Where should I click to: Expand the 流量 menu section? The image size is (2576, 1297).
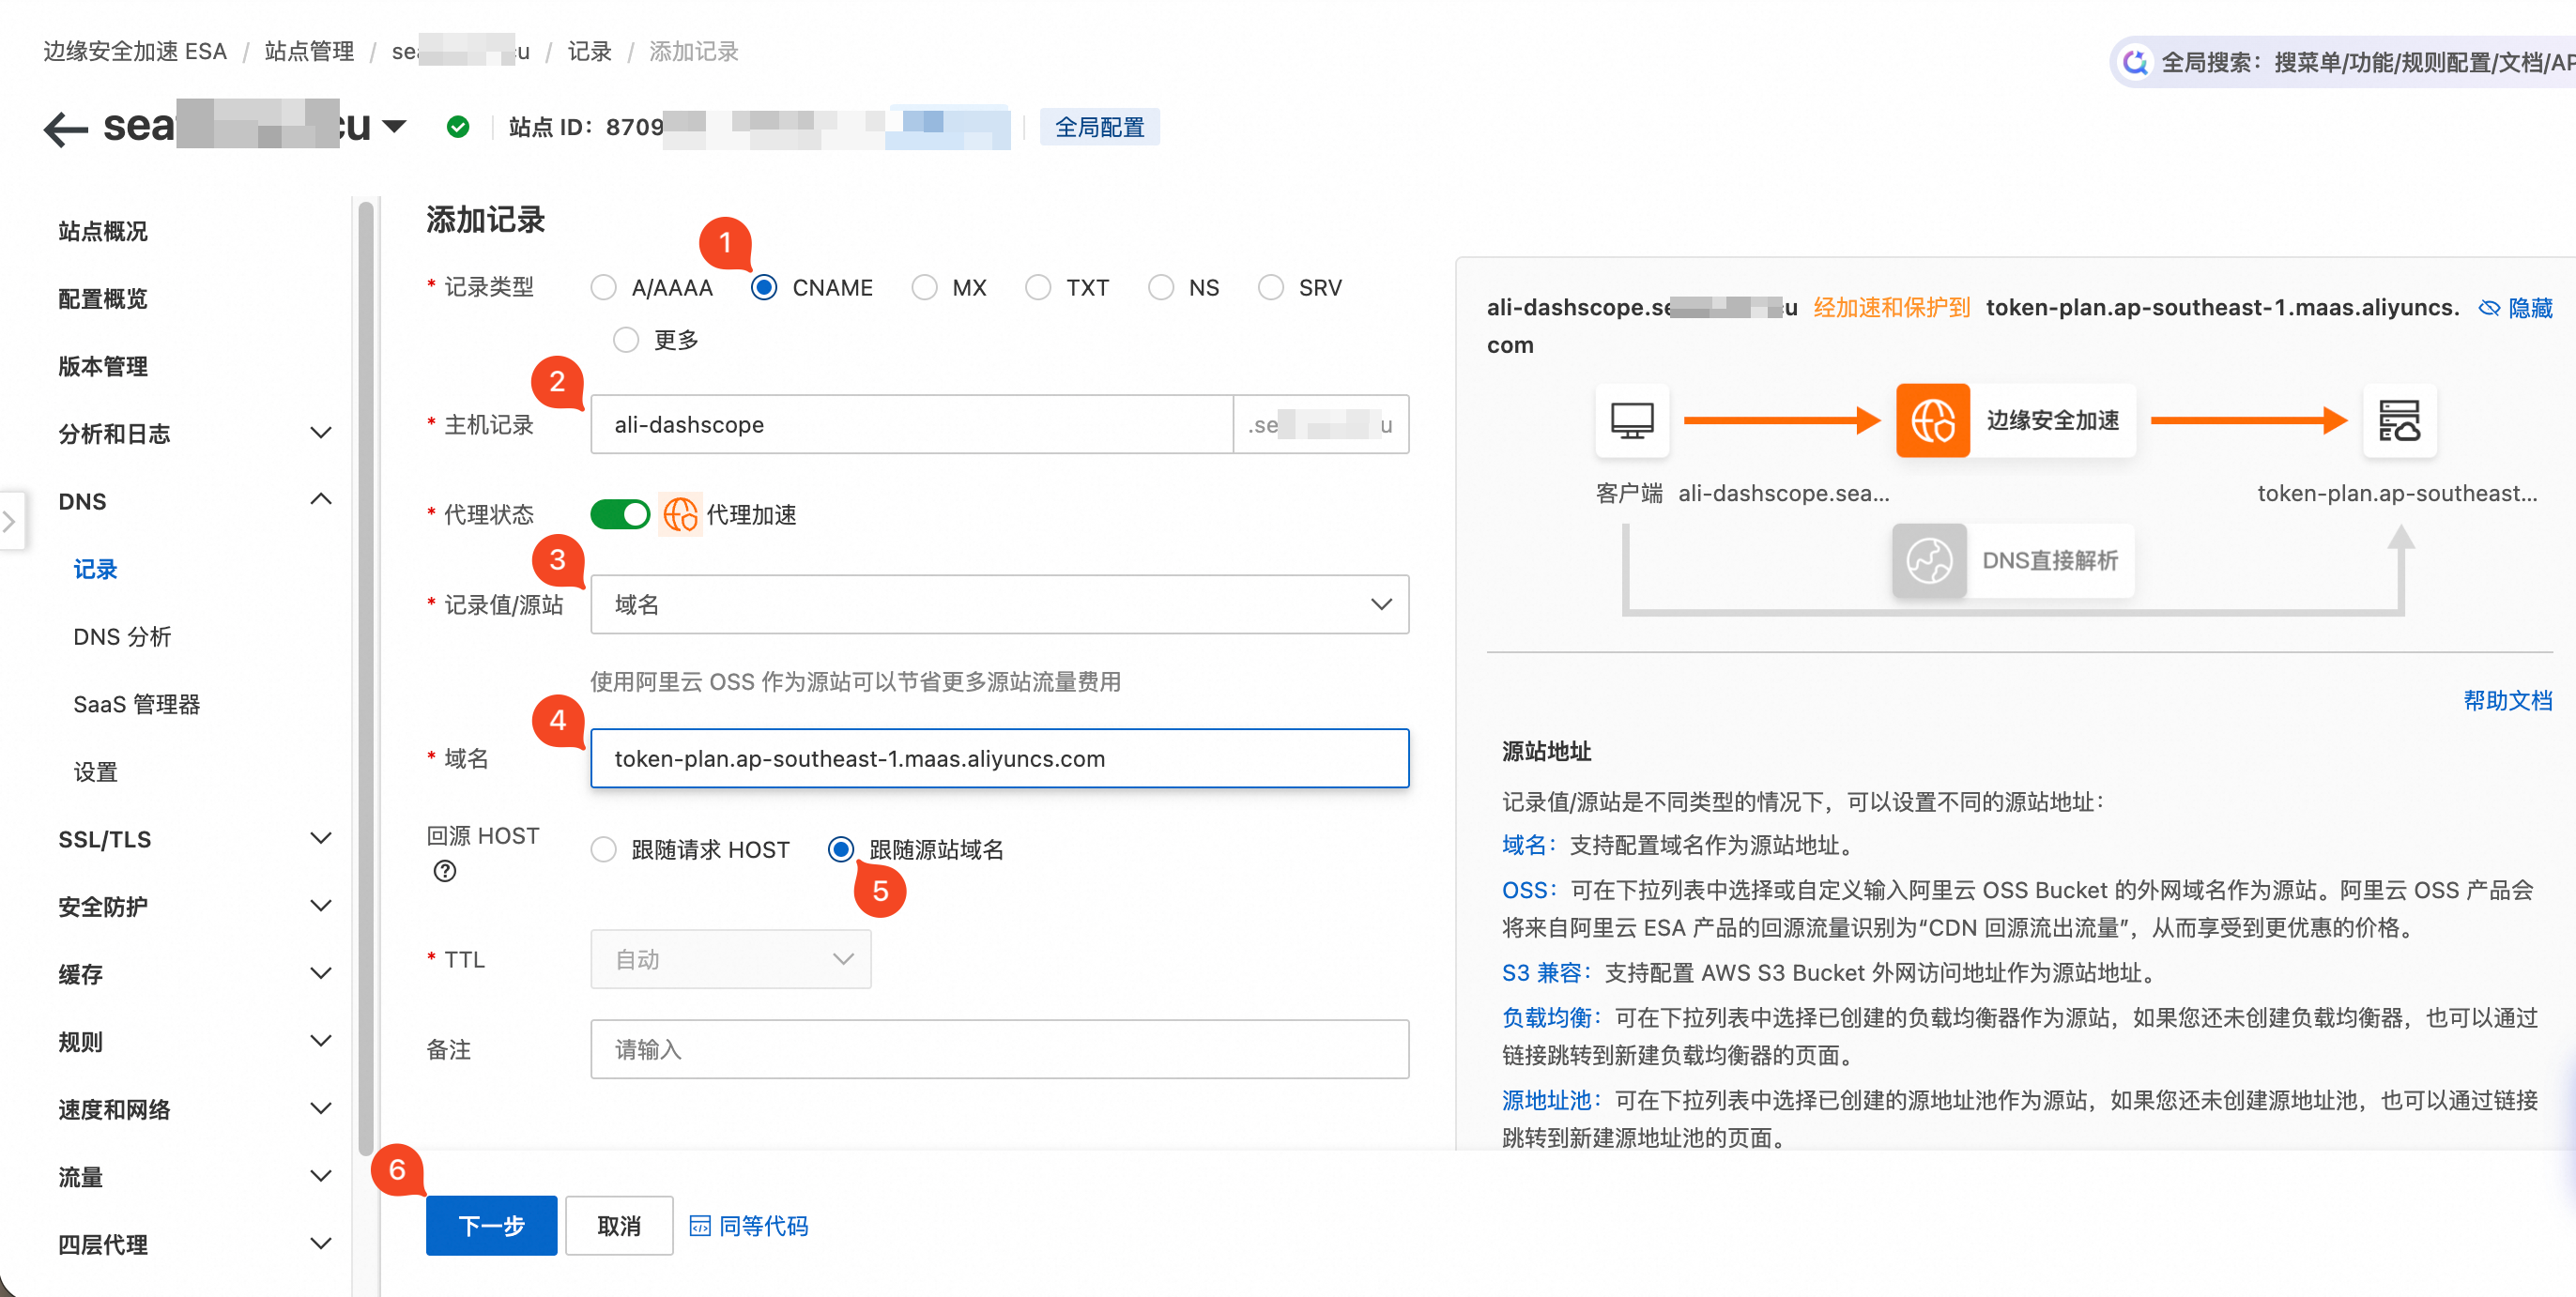pyautogui.click(x=320, y=1176)
